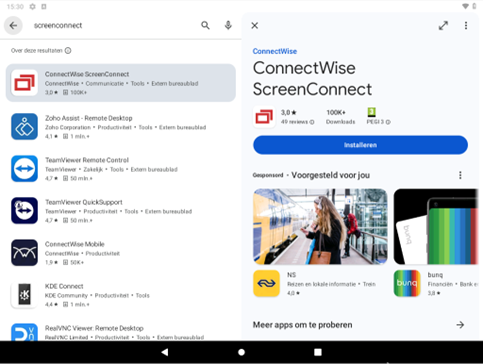Select the ConnectWise ScreenConnect app icon in results

[24, 83]
